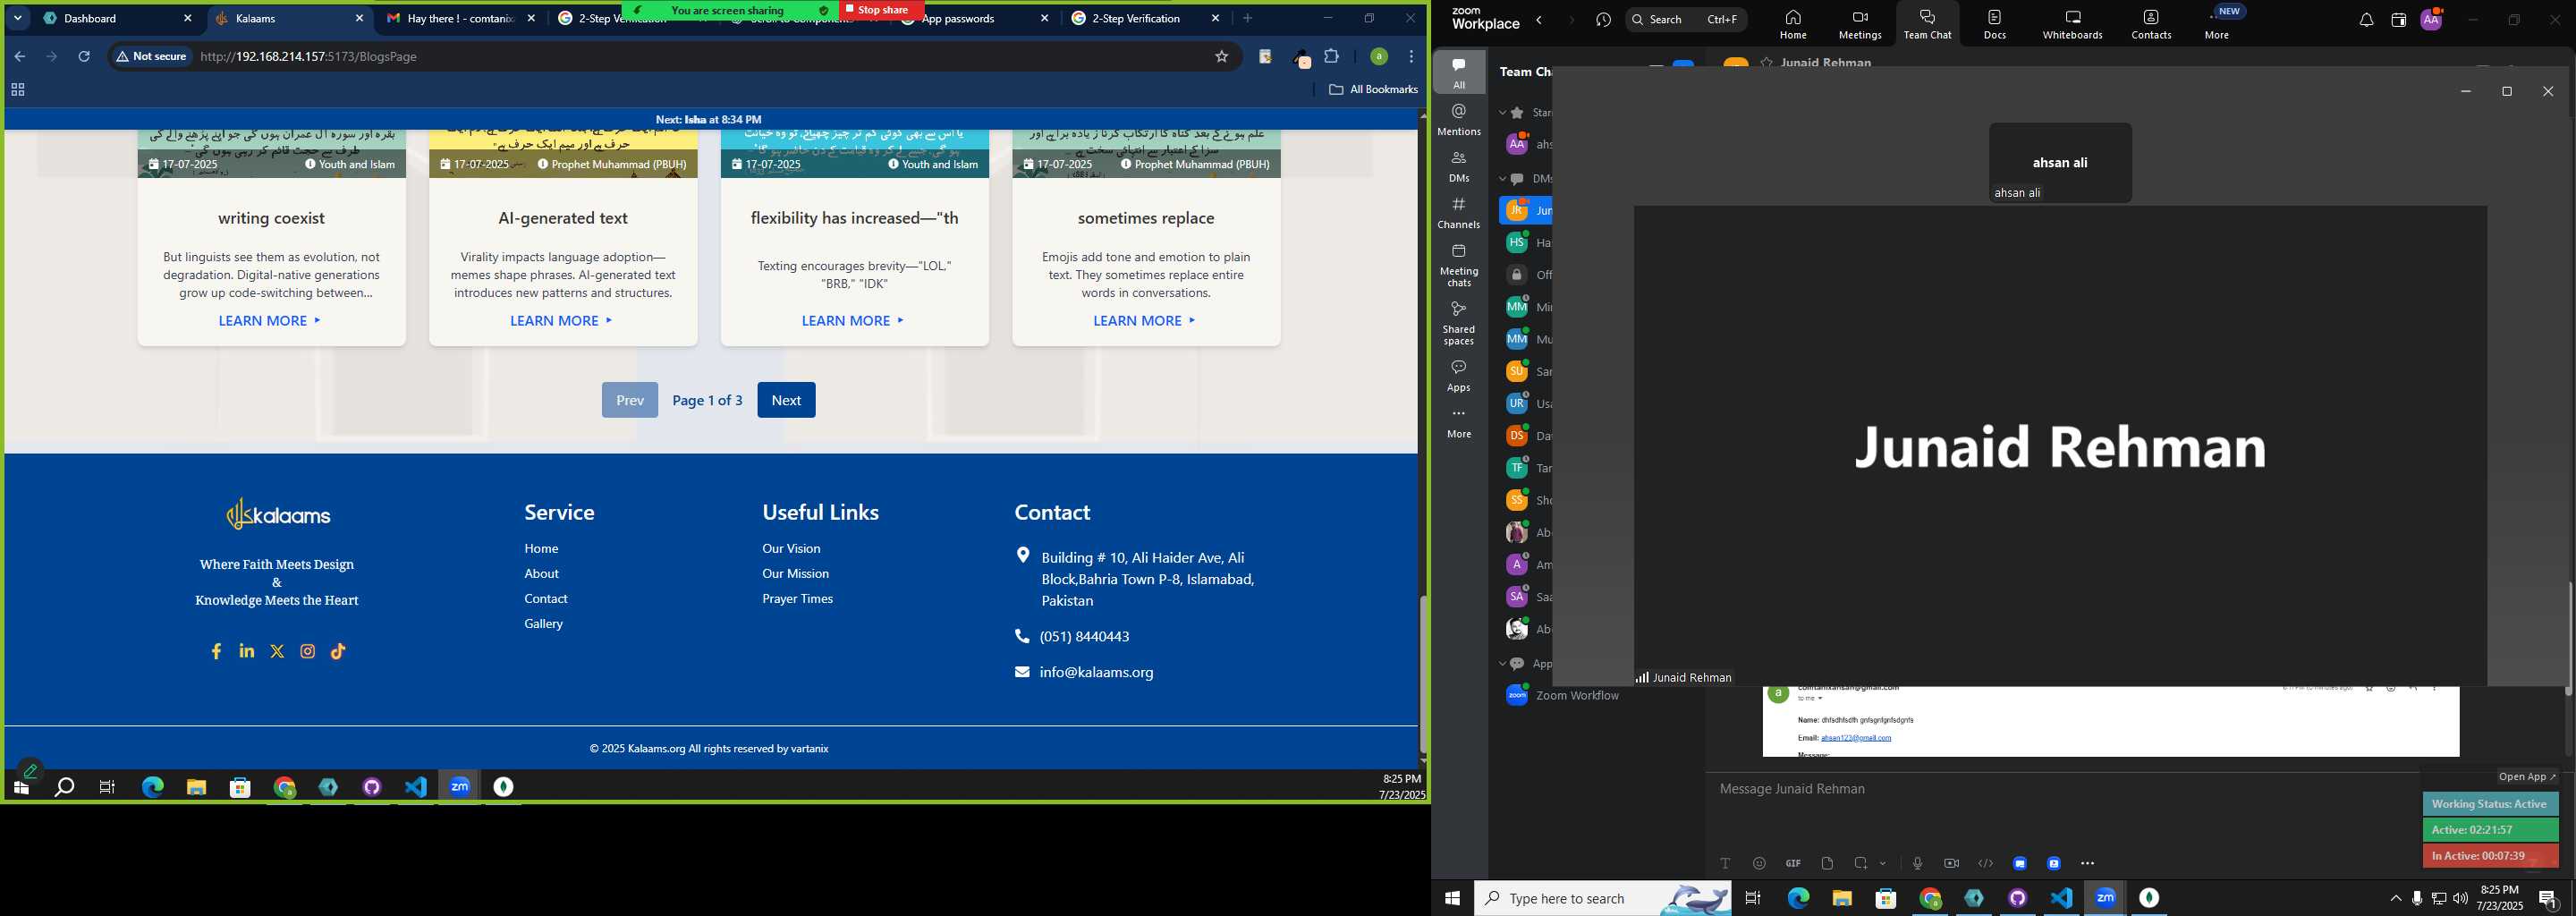Open the Docs tab in Zoom
The width and height of the screenshot is (2576, 916).
(1995, 25)
